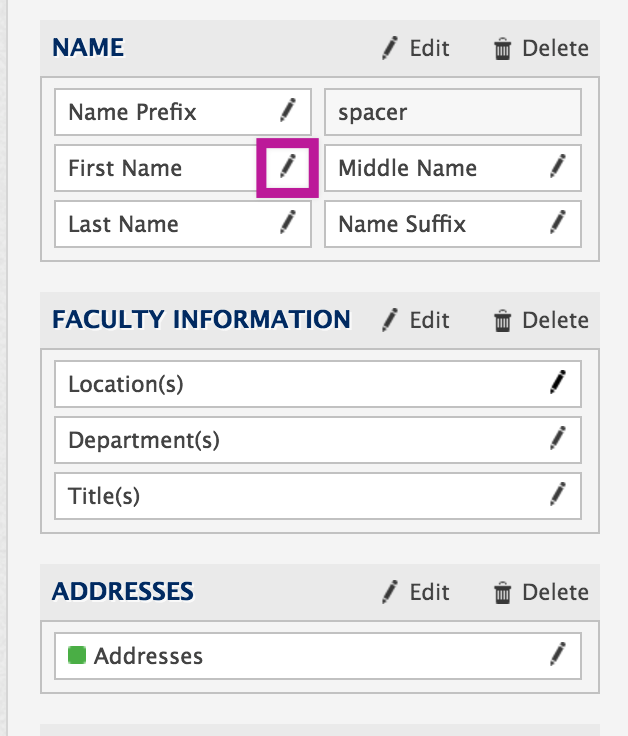Viewport: 628px width, 736px height.
Task: Edit the ADDRESSES section
Action: coord(415,592)
